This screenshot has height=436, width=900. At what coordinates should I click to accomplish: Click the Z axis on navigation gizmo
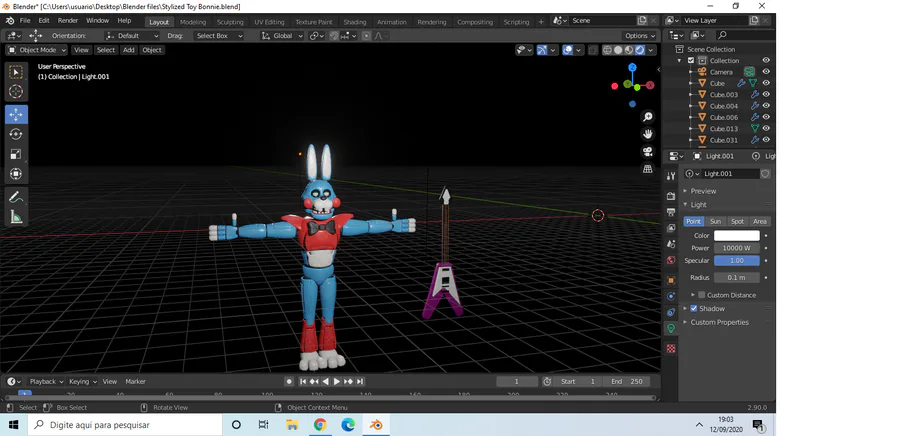(632, 67)
